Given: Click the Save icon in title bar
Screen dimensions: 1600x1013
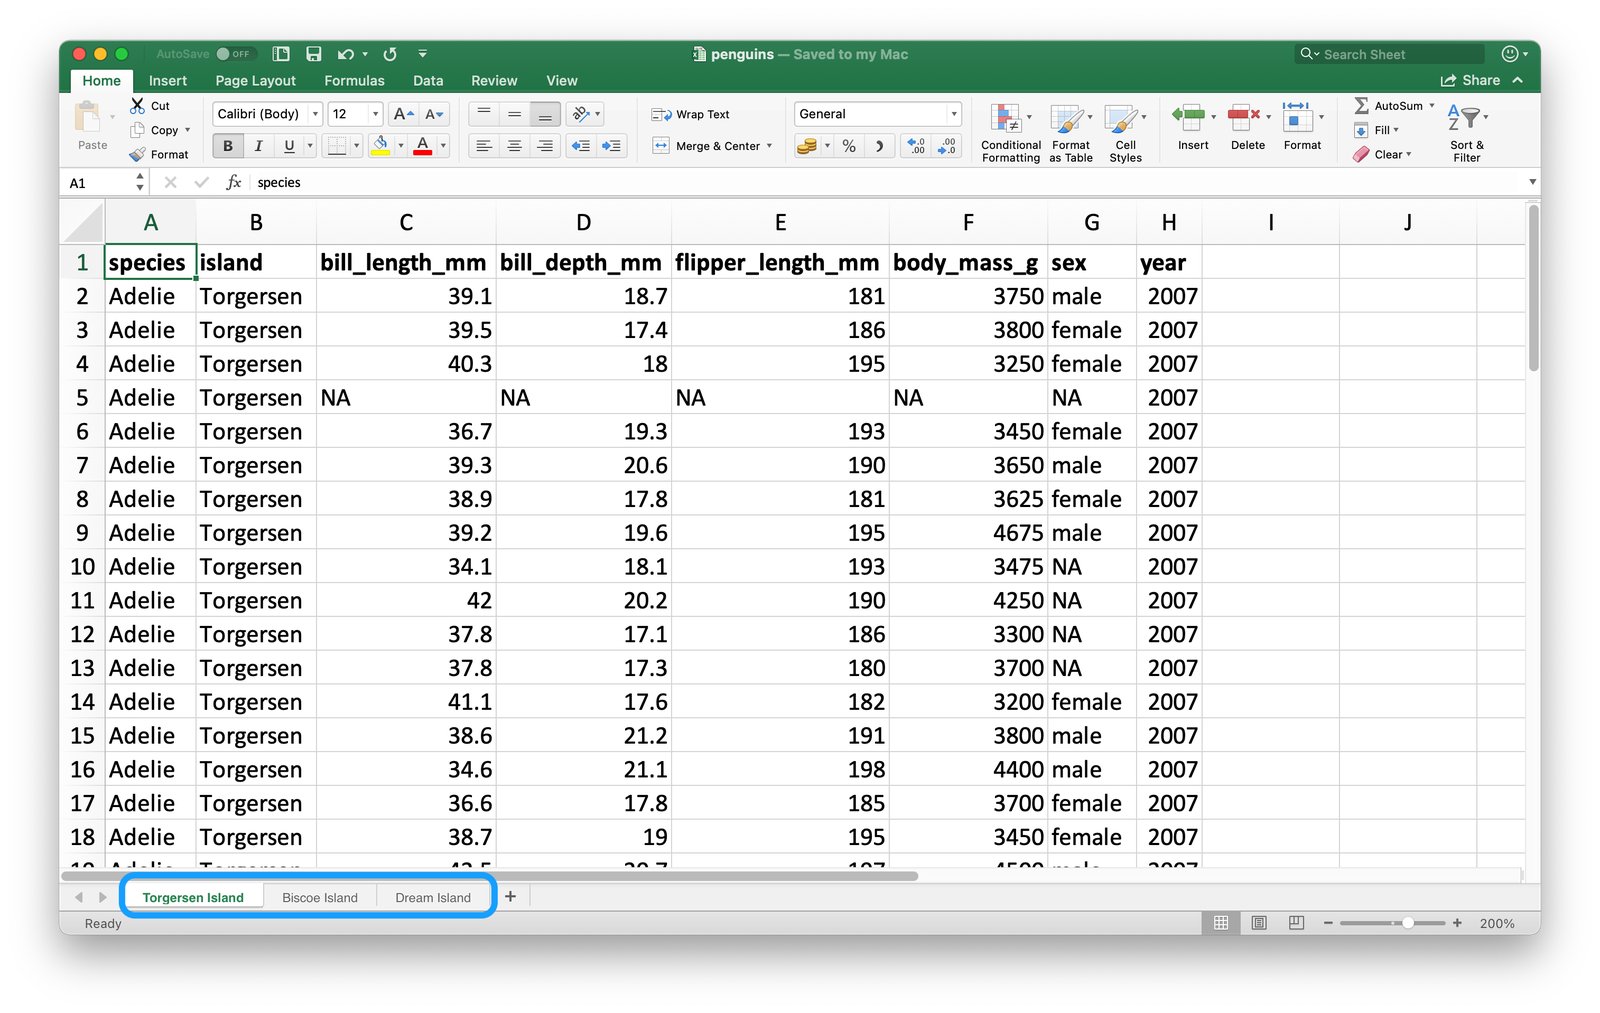Looking at the screenshot, I should click(x=314, y=54).
